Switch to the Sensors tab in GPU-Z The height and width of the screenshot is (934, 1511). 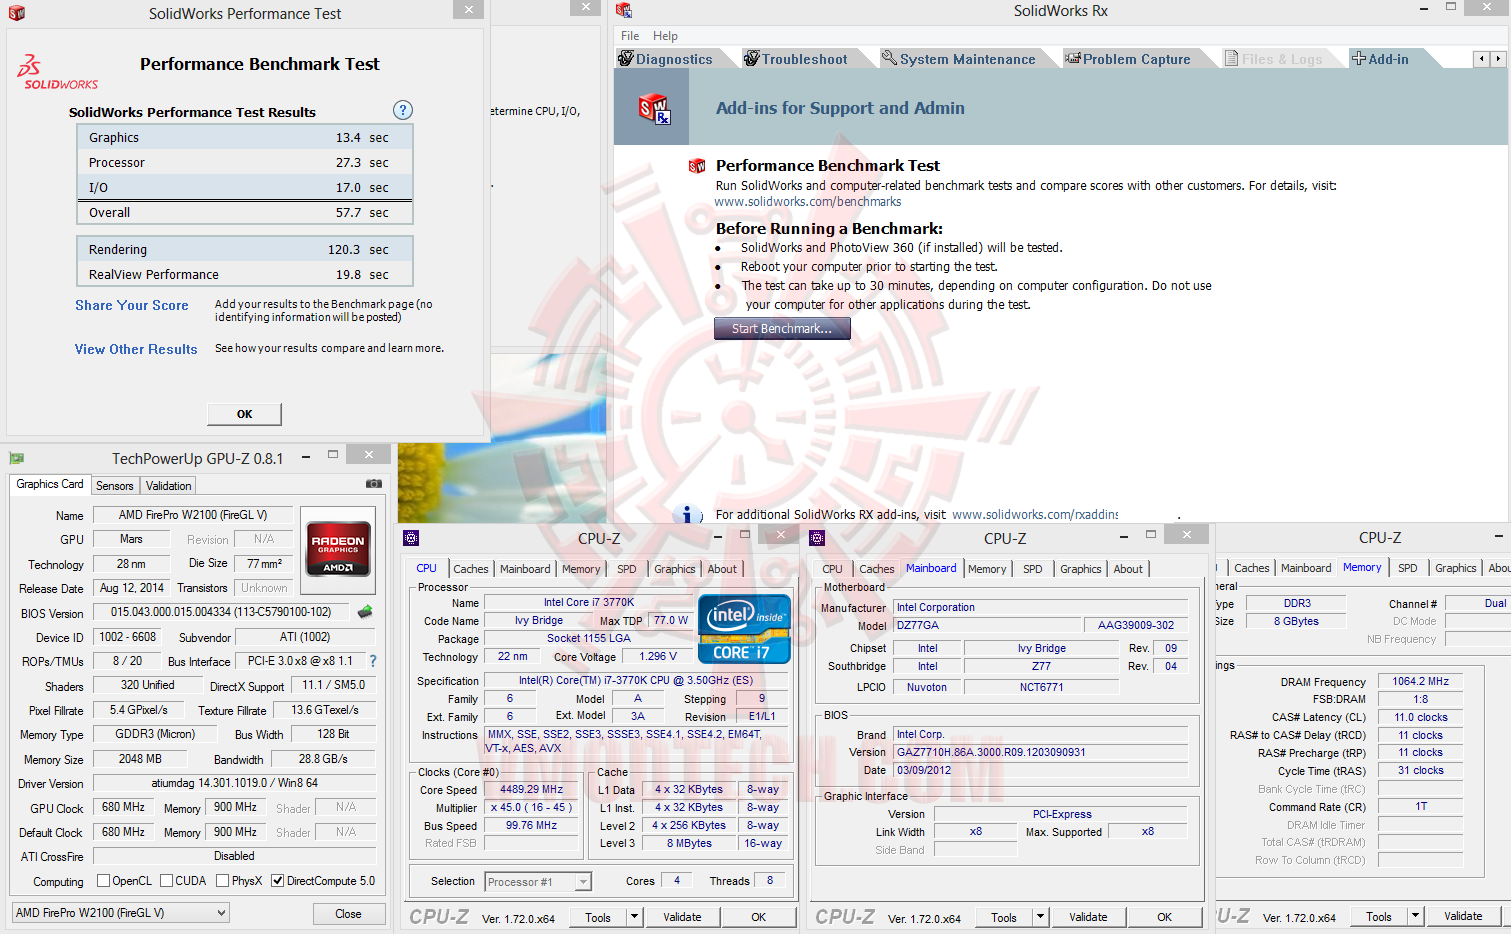114,485
